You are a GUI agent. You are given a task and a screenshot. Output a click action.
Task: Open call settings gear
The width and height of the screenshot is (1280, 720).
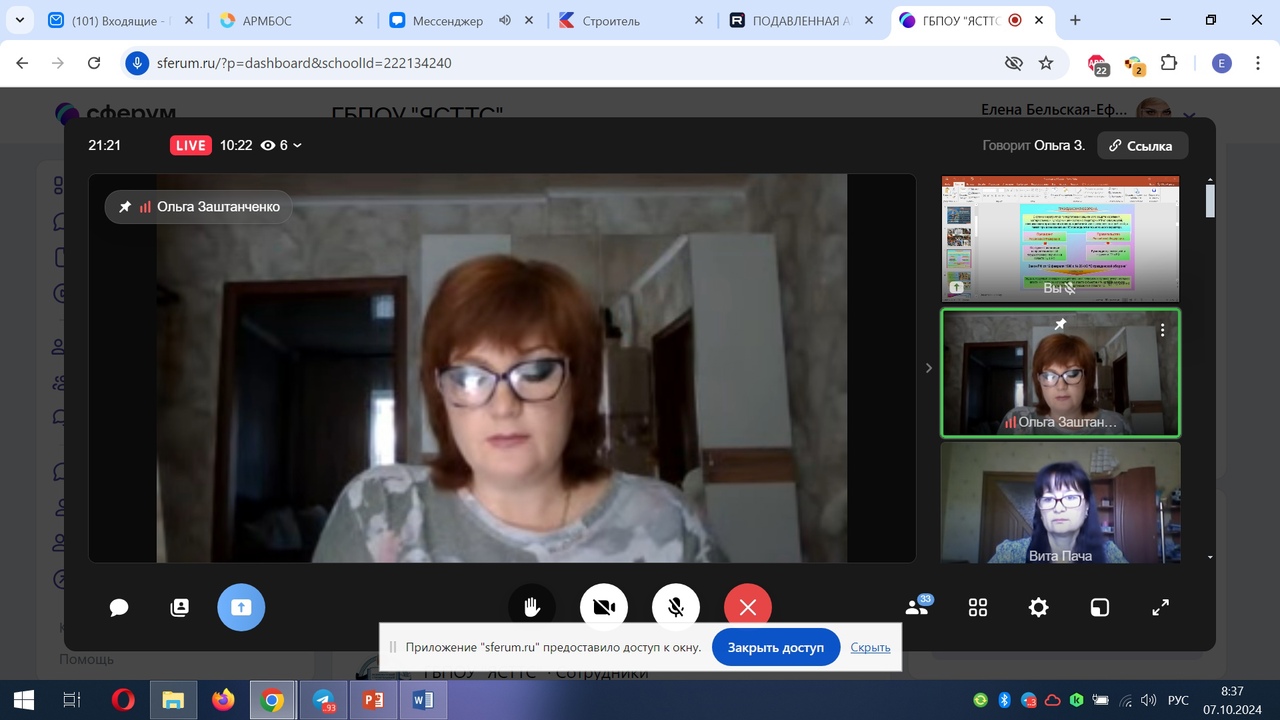(x=1039, y=607)
